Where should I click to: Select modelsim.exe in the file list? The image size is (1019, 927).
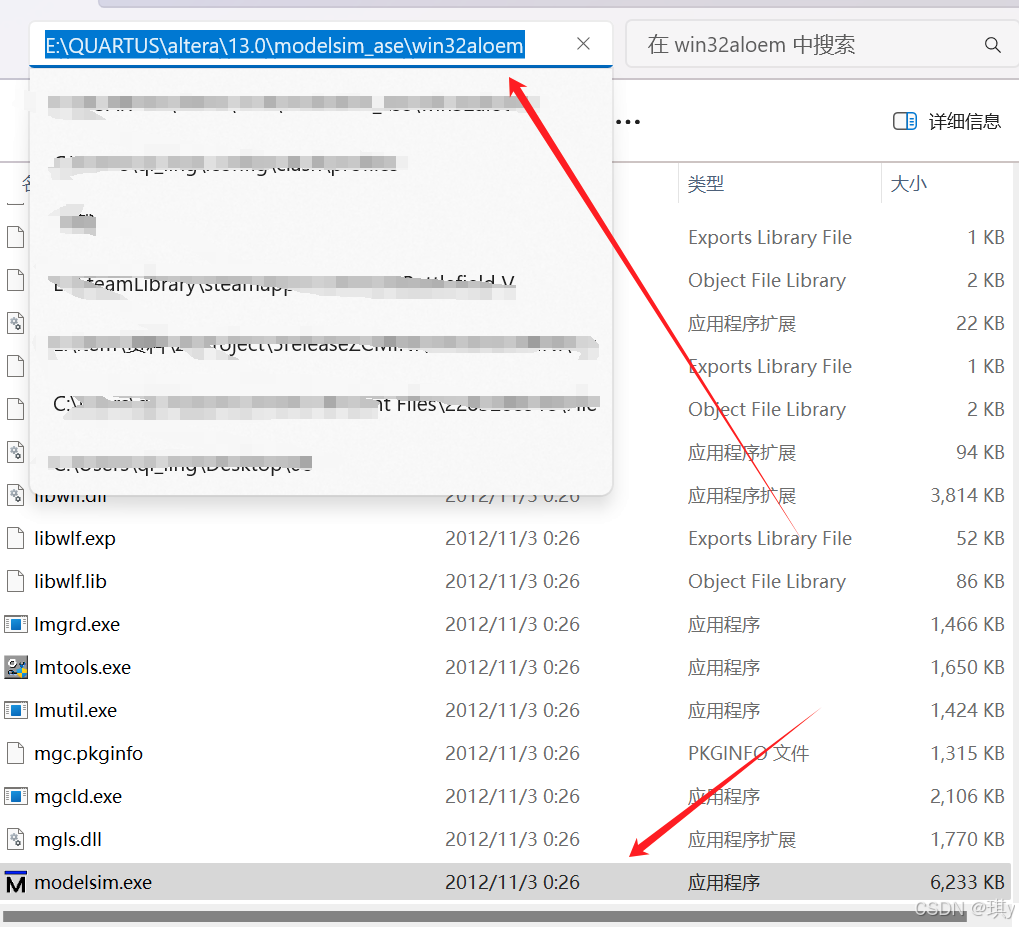(x=506, y=882)
